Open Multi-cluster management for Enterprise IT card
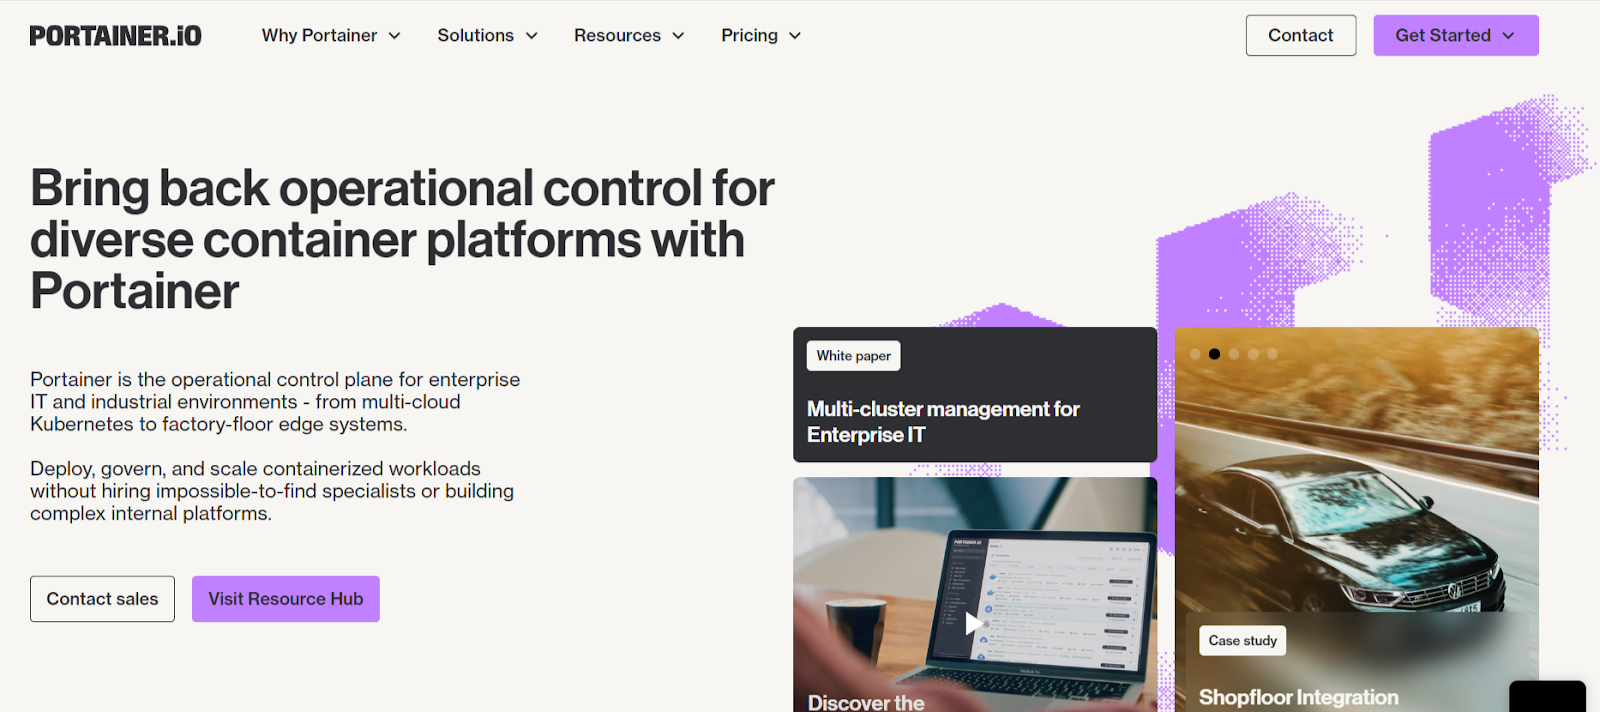The height and width of the screenshot is (712, 1600). point(975,394)
